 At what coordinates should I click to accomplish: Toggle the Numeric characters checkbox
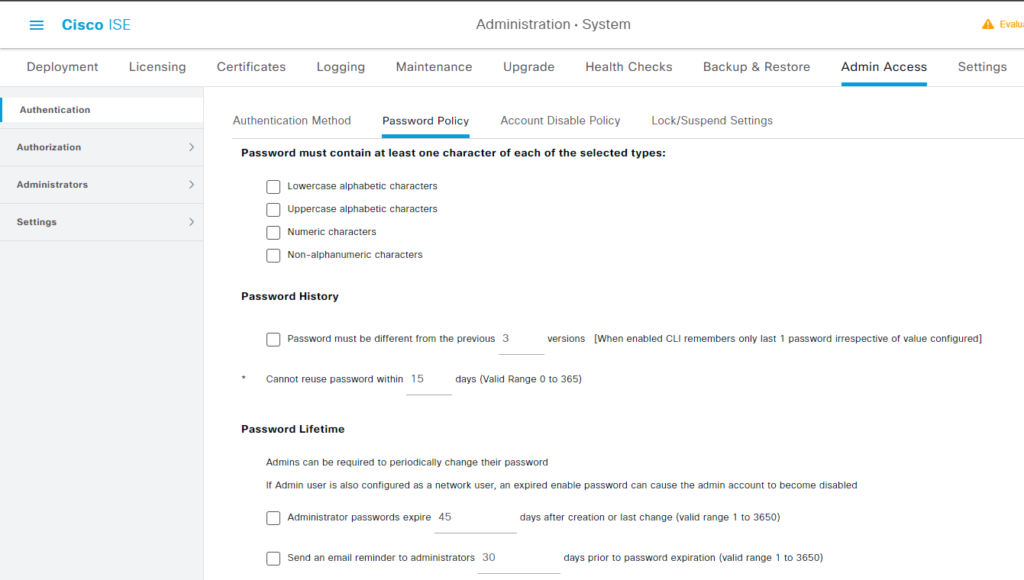(x=273, y=232)
